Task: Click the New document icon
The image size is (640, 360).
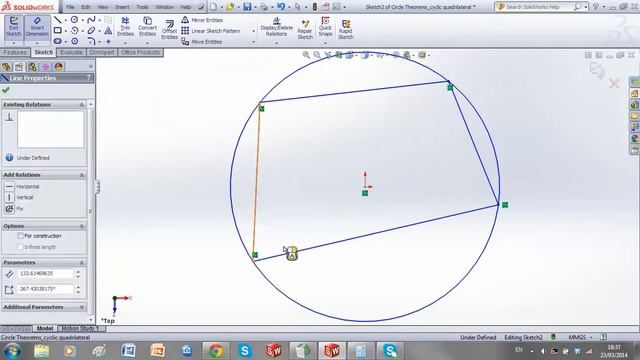Action: tap(213, 7)
